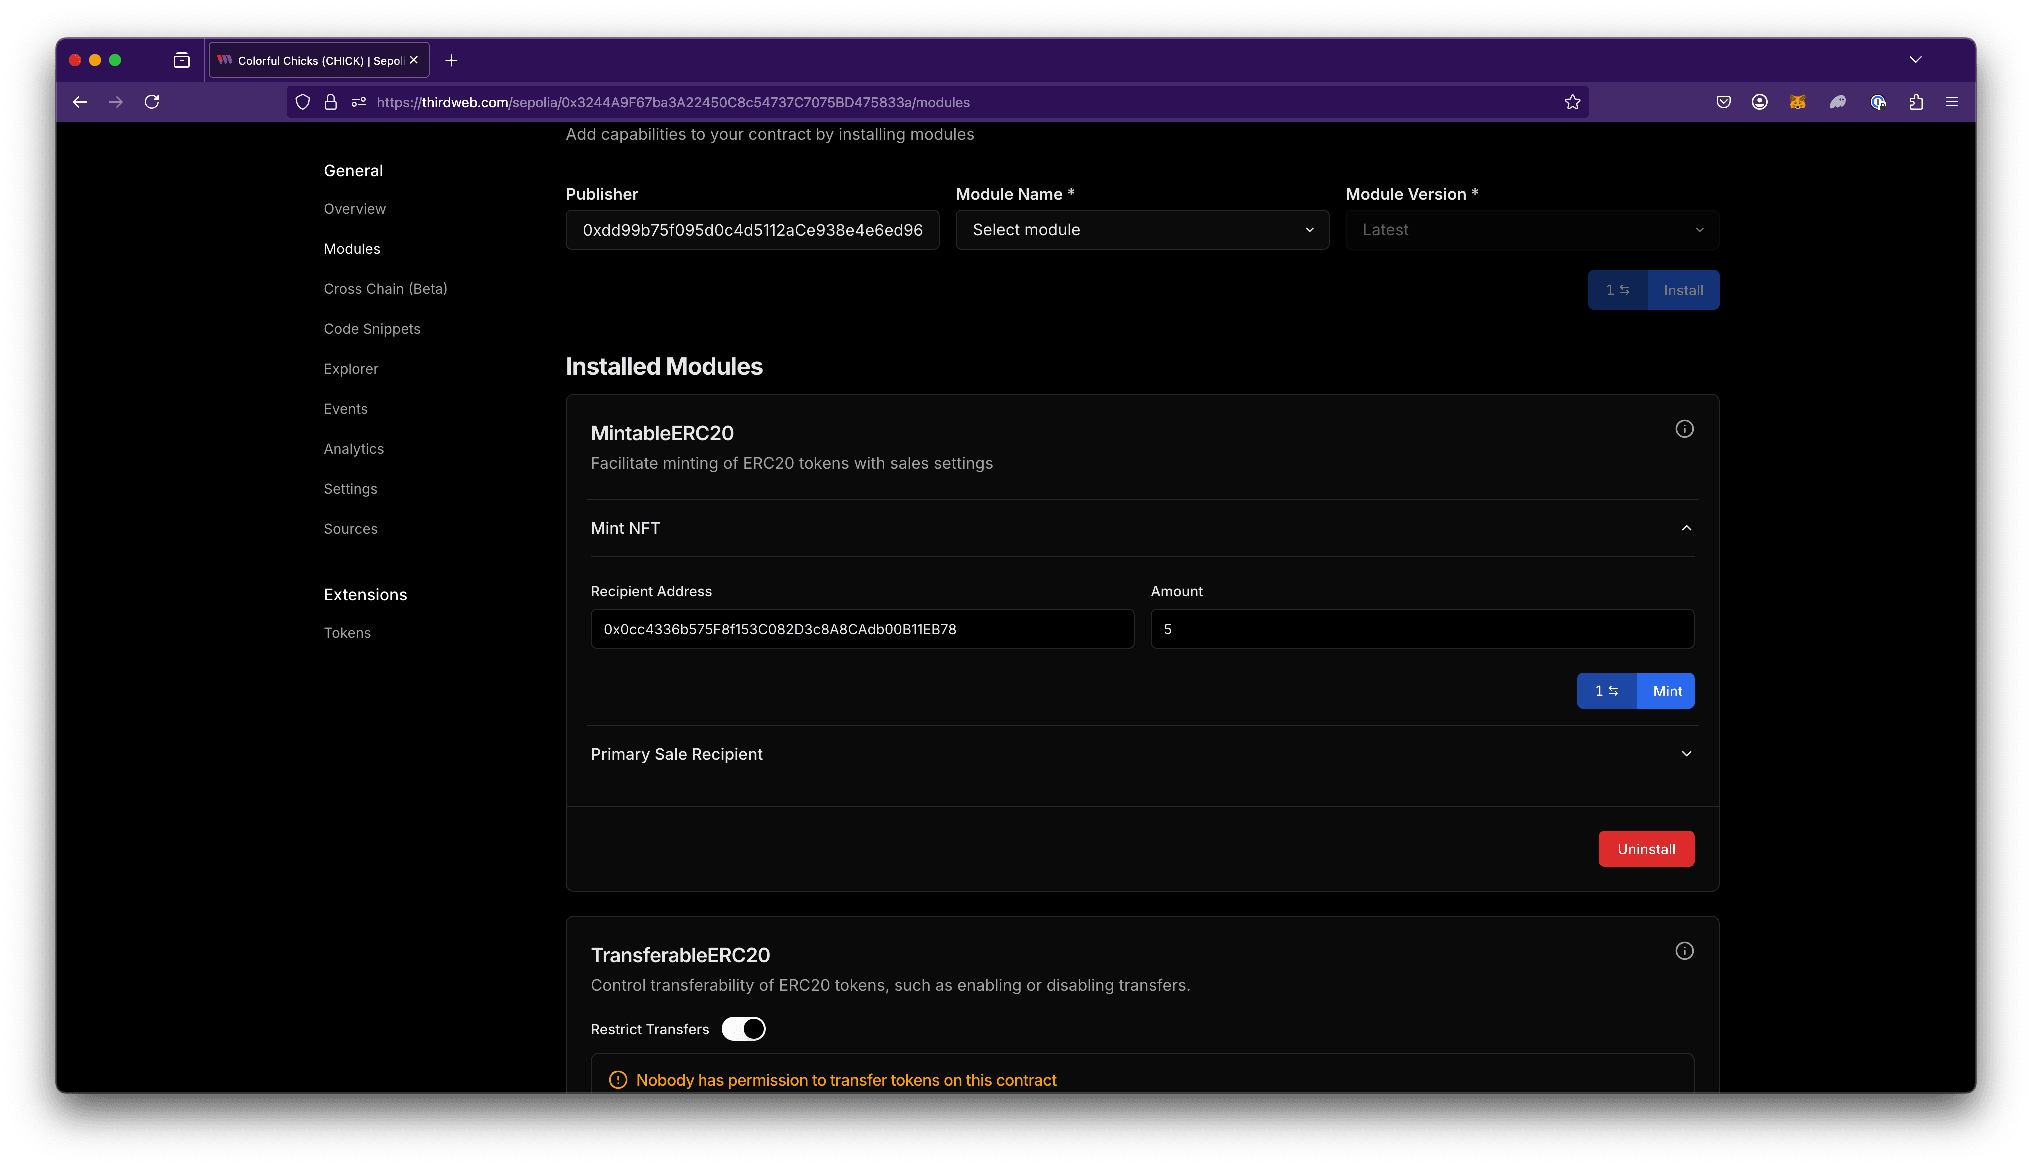The width and height of the screenshot is (2032, 1167).
Task: Click the TransferableERC20 info icon
Action: click(1684, 951)
